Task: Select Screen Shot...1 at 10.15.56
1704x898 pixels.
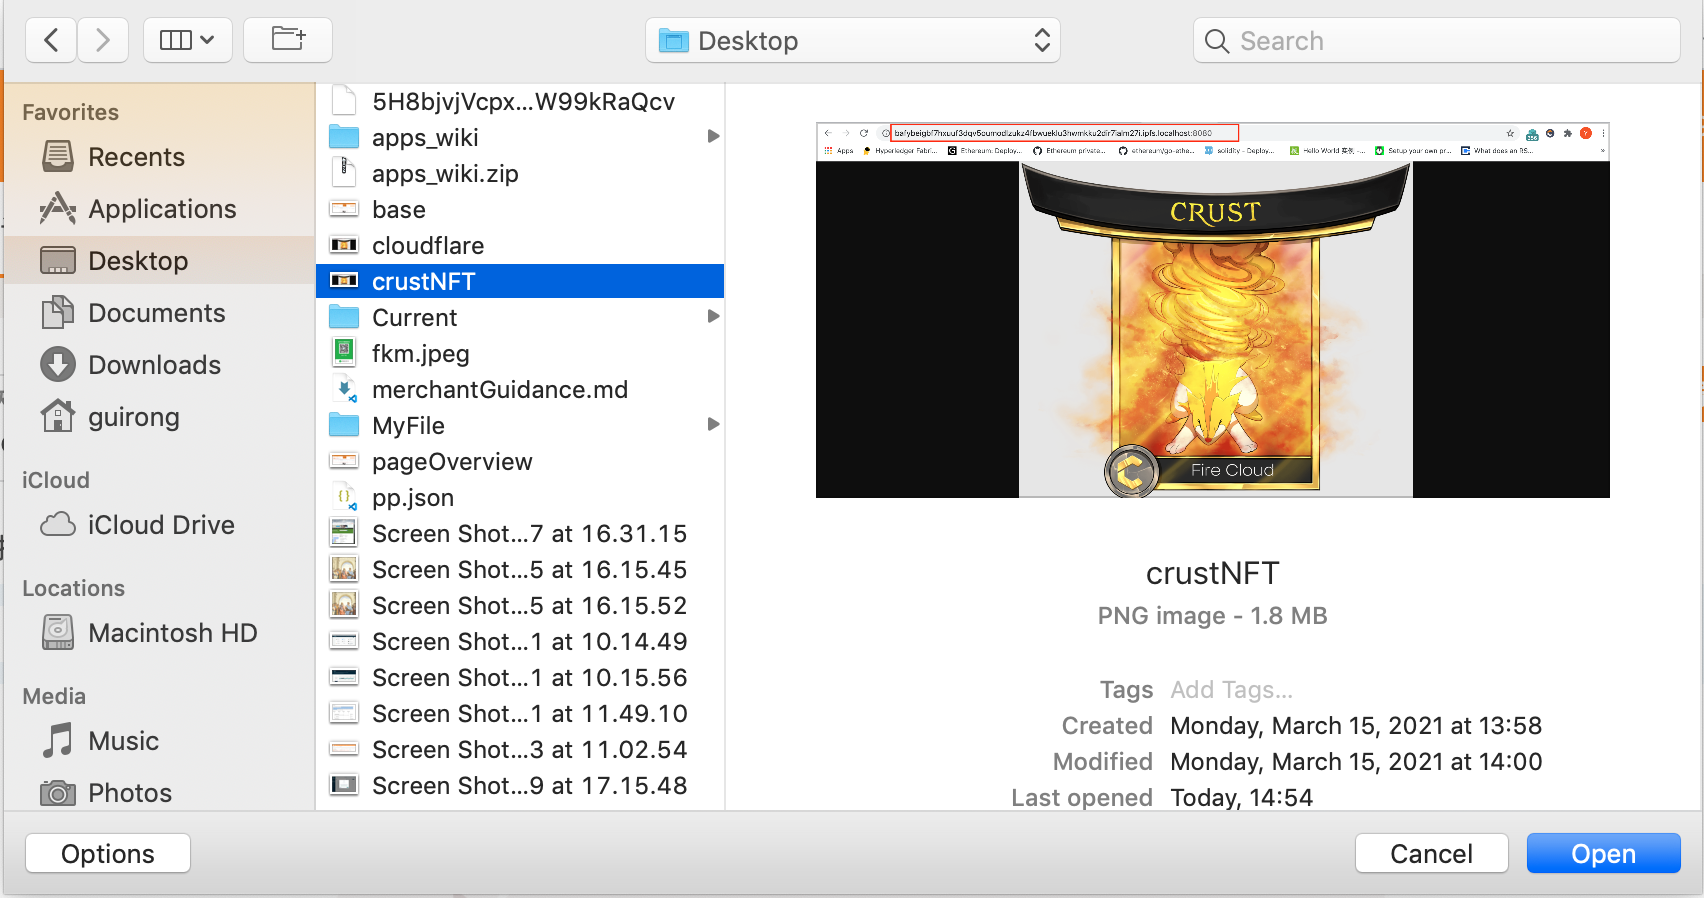Action: coord(520,678)
